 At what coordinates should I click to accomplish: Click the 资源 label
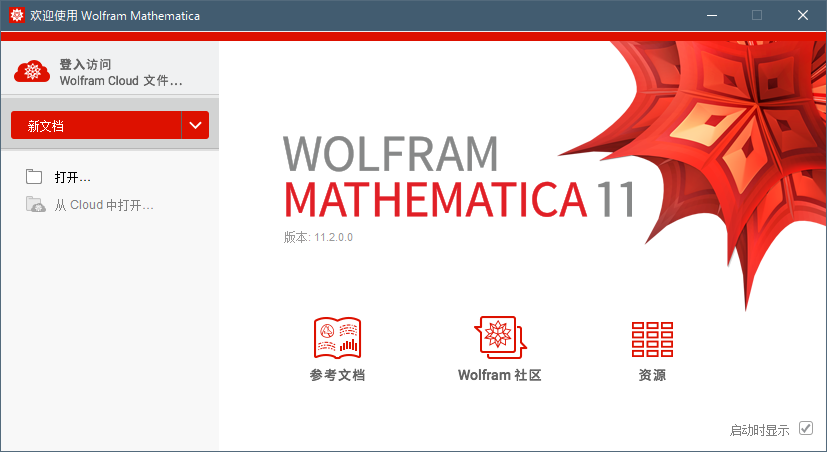tap(652, 375)
